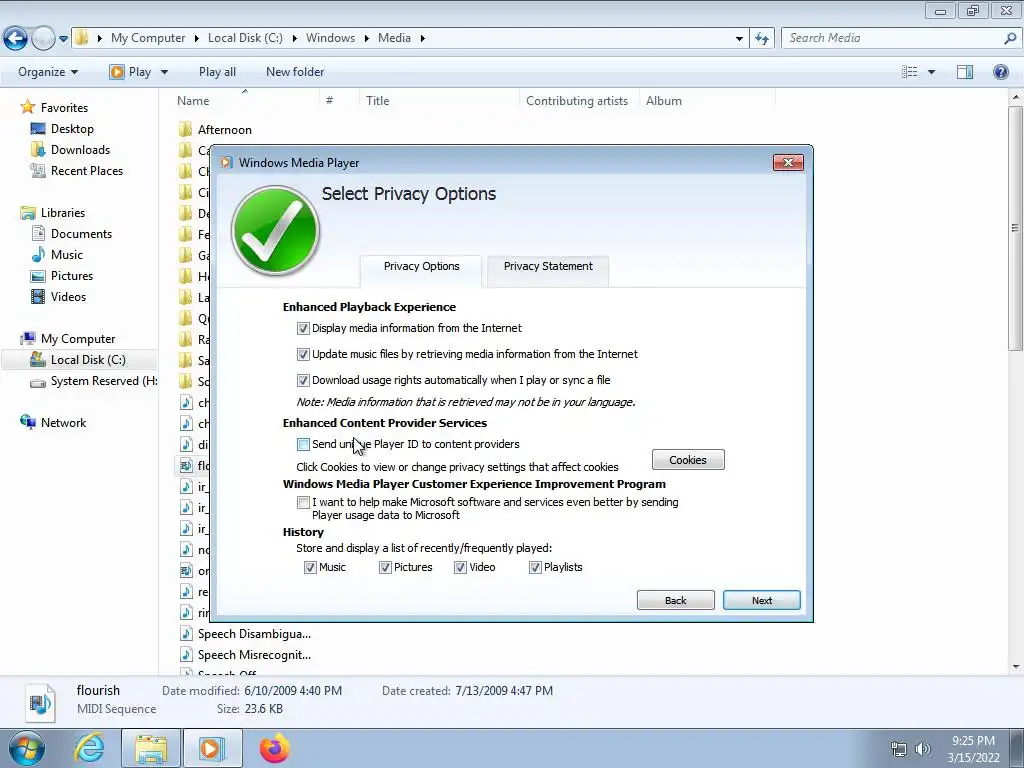Click the Libraries icon in navigation pane
This screenshot has height=768, width=1024.
27,213
